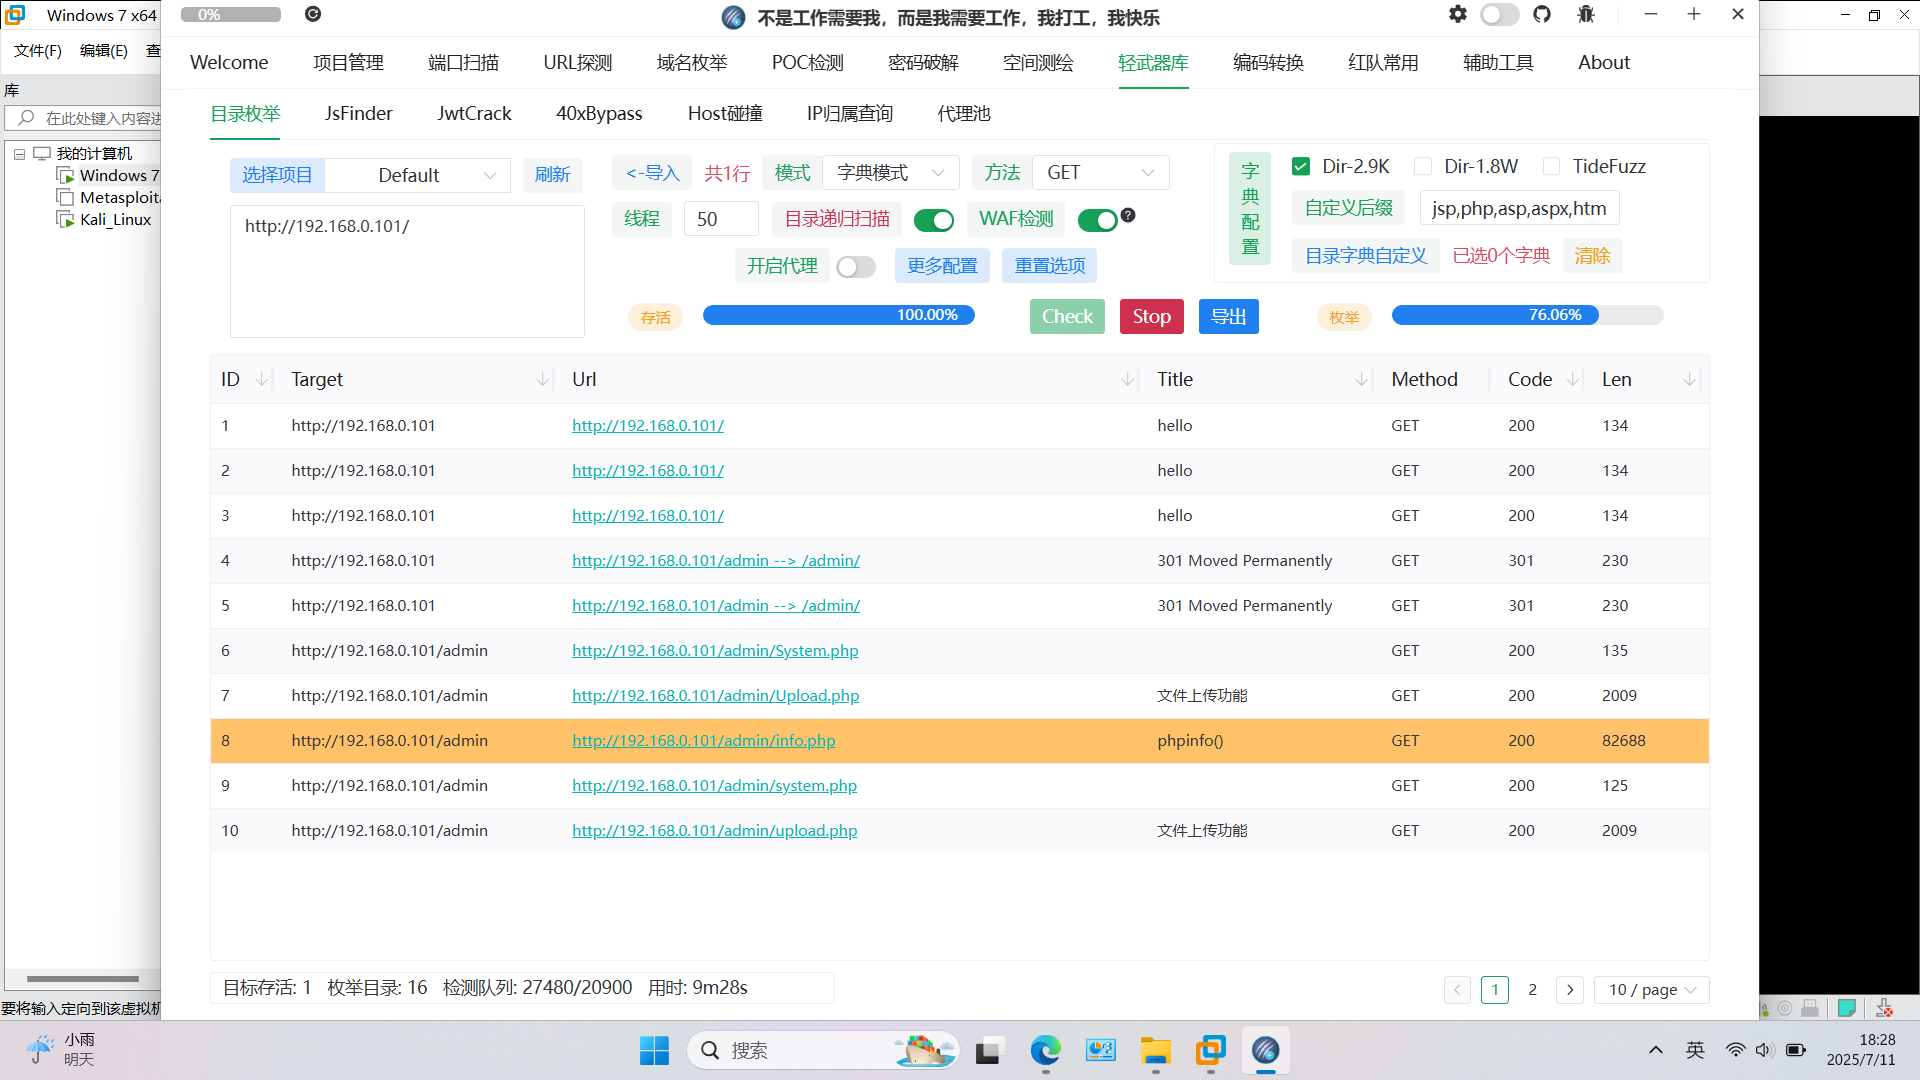Enable the Dir-1.8W dictionary checkbox

click(x=1422, y=166)
